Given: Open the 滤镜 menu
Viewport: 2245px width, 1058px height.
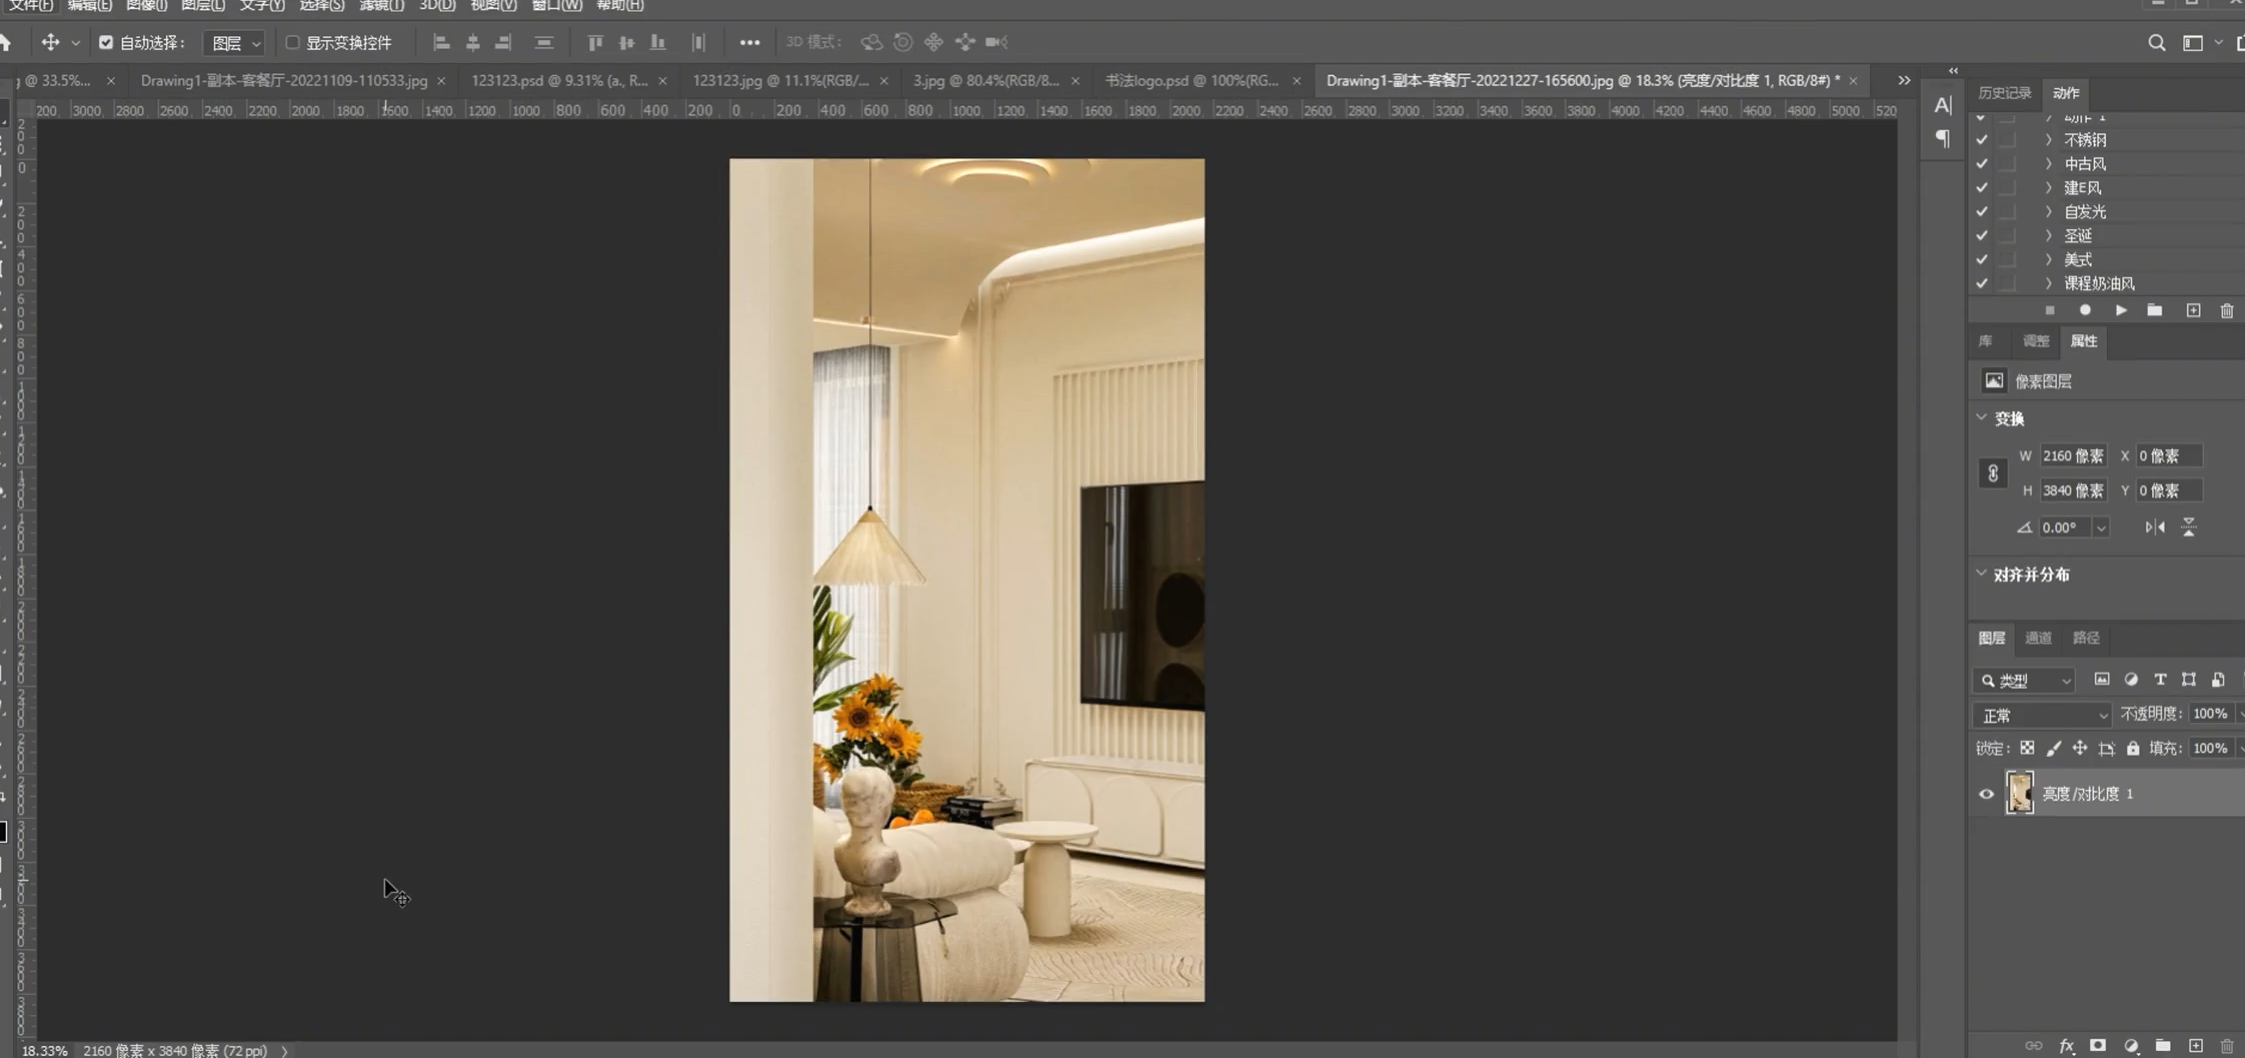Looking at the screenshot, I should pyautogui.click(x=381, y=6).
